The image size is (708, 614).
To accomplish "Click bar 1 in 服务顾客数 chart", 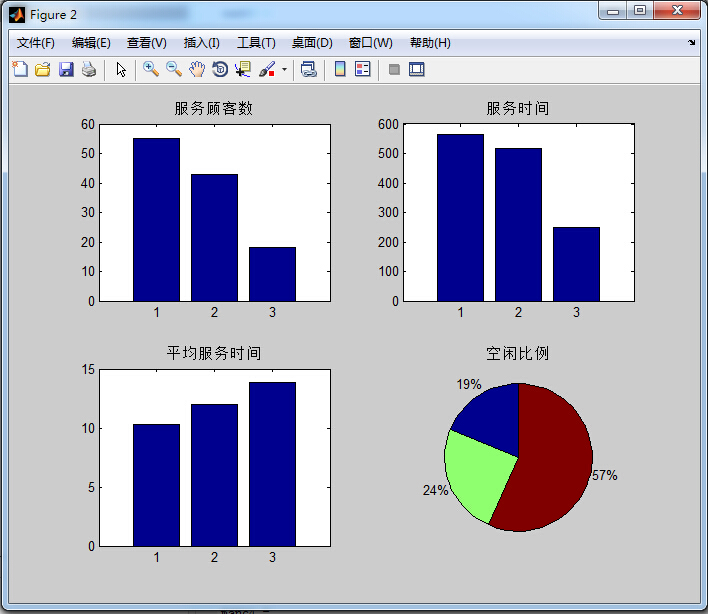I will (x=156, y=220).
